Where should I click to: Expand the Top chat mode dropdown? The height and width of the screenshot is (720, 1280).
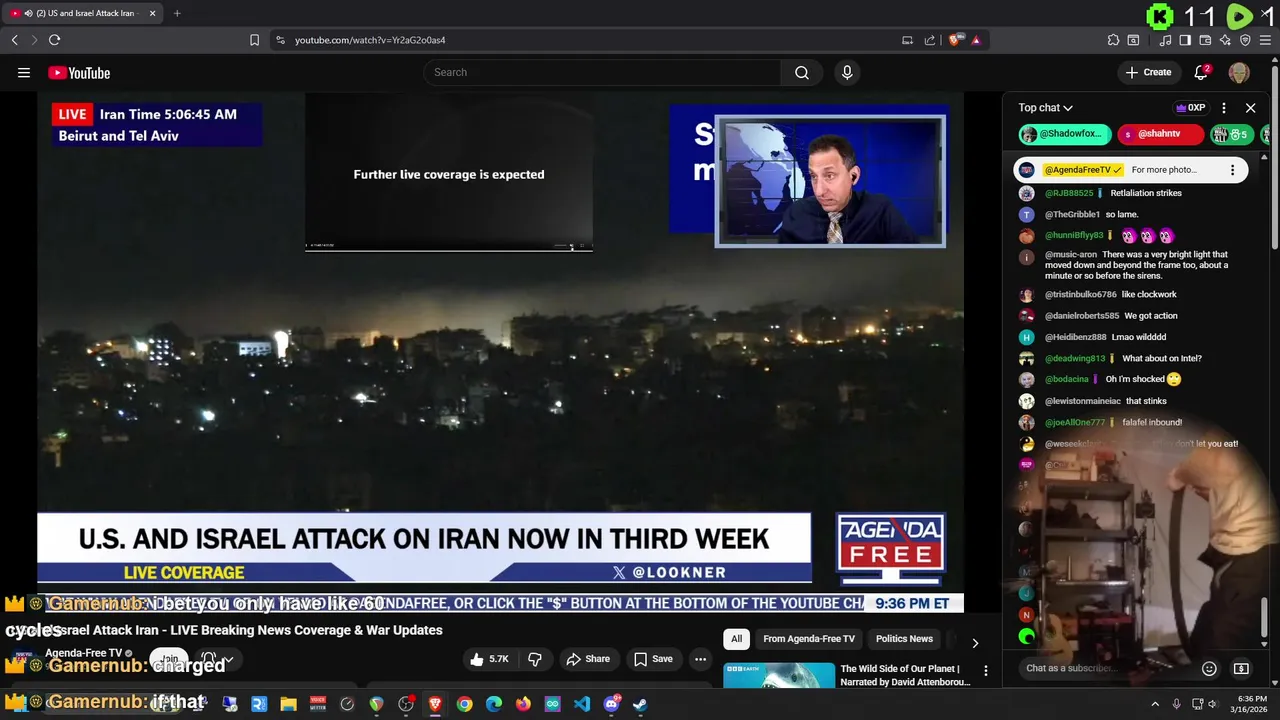(x=1045, y=108)
